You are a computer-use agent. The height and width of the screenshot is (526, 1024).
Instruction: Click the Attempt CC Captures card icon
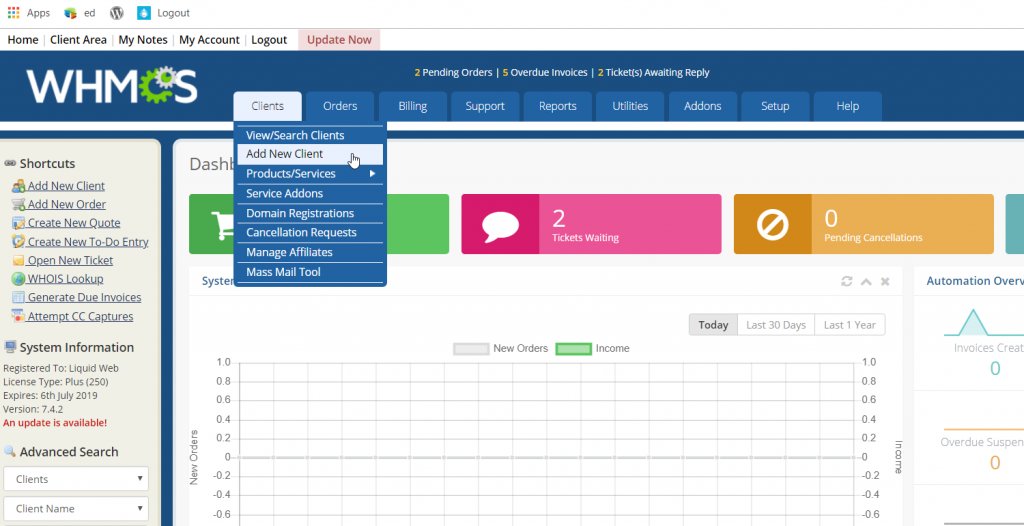pyautogui.click(x=18, y=316)
